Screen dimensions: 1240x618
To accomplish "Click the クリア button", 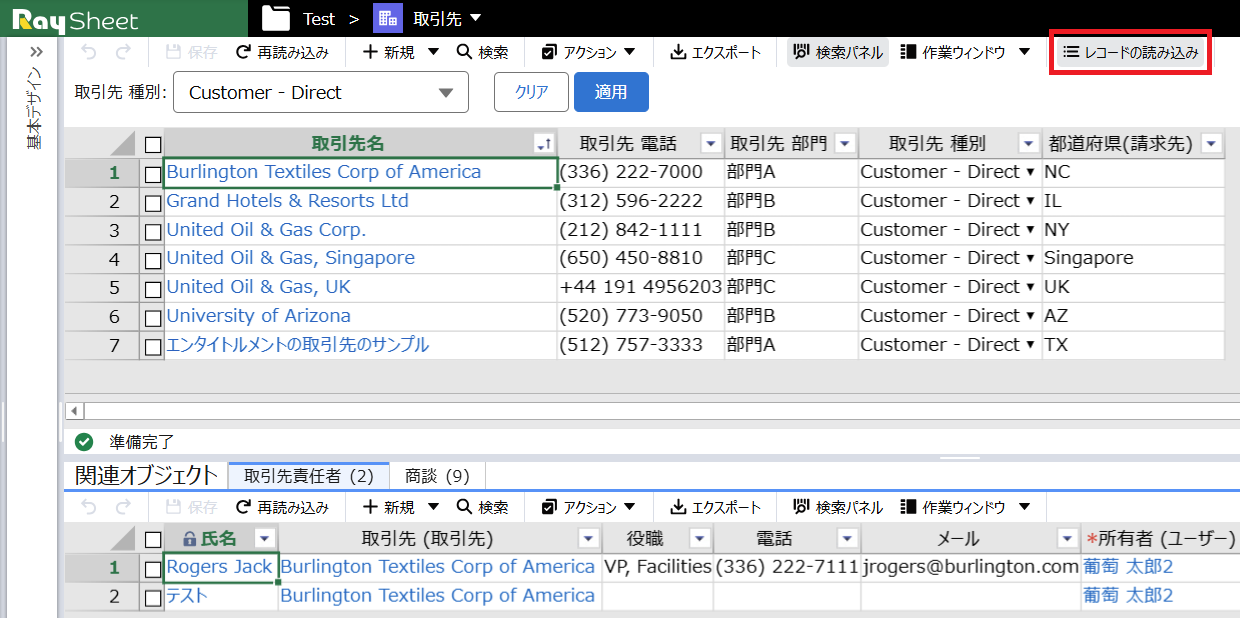I will (x=531, y=92).
